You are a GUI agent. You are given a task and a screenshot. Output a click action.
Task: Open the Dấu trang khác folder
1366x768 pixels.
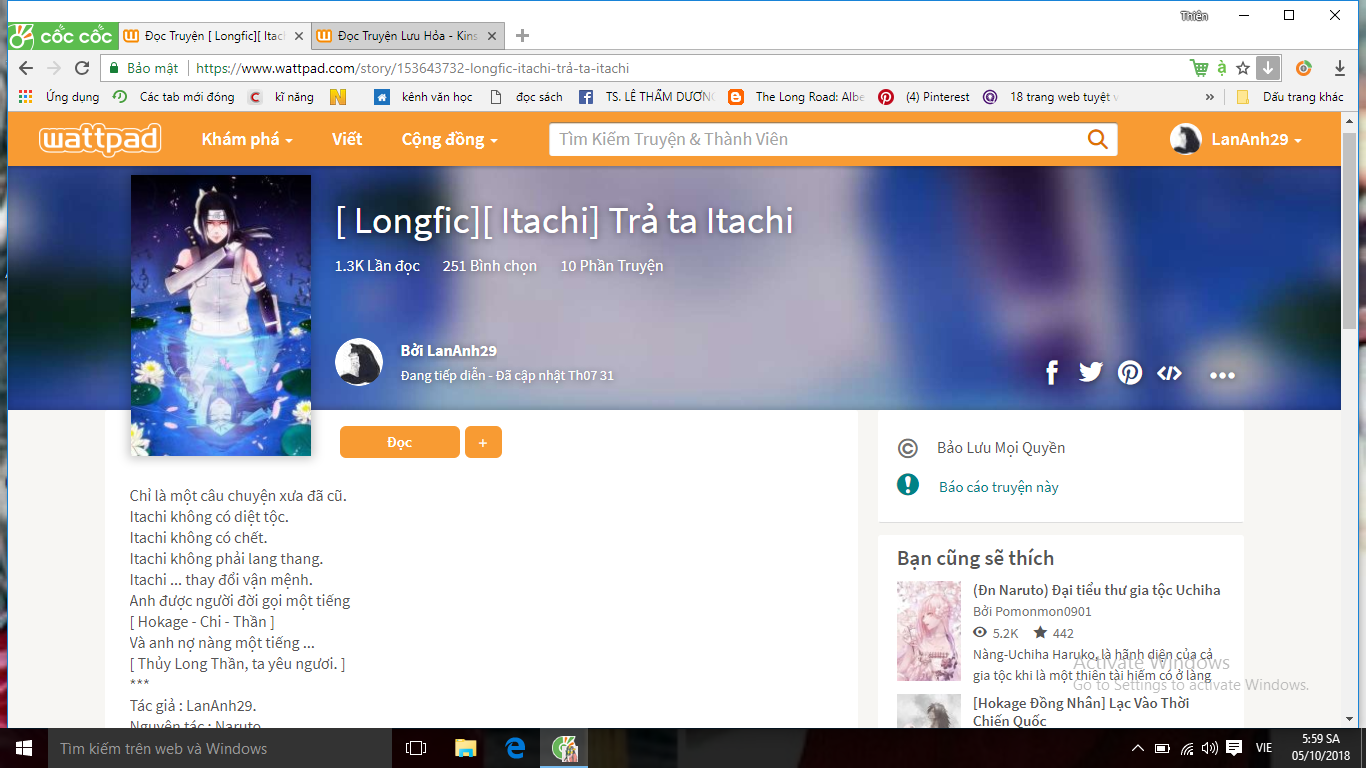tap(1291, 97)
